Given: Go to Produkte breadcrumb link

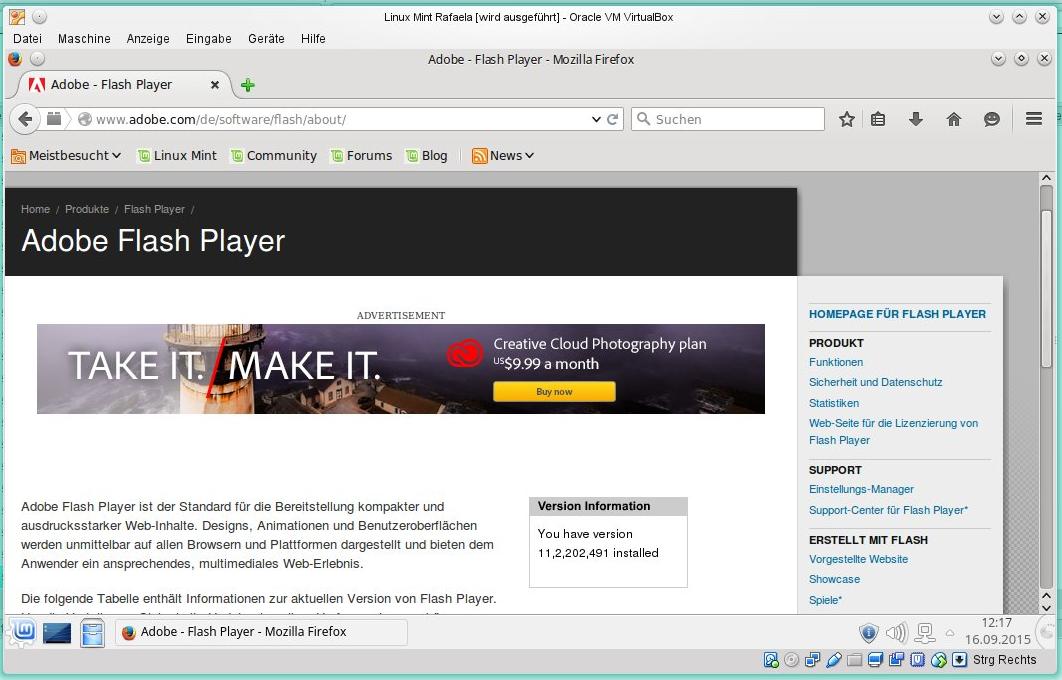Looking at the screenshot, I should coord(87,209).
